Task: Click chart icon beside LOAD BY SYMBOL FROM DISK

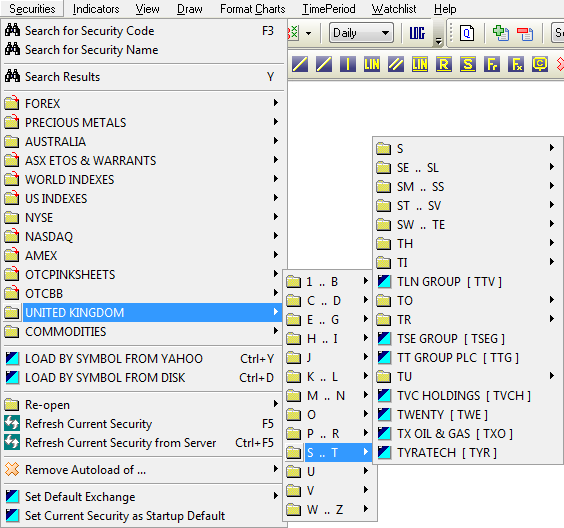Action: (12, 377)
